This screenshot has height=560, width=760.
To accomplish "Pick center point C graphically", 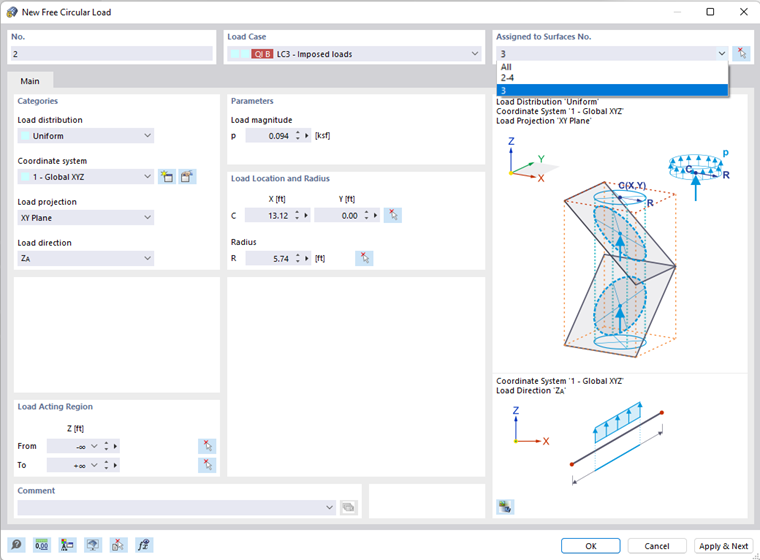I will coord(393,215).
